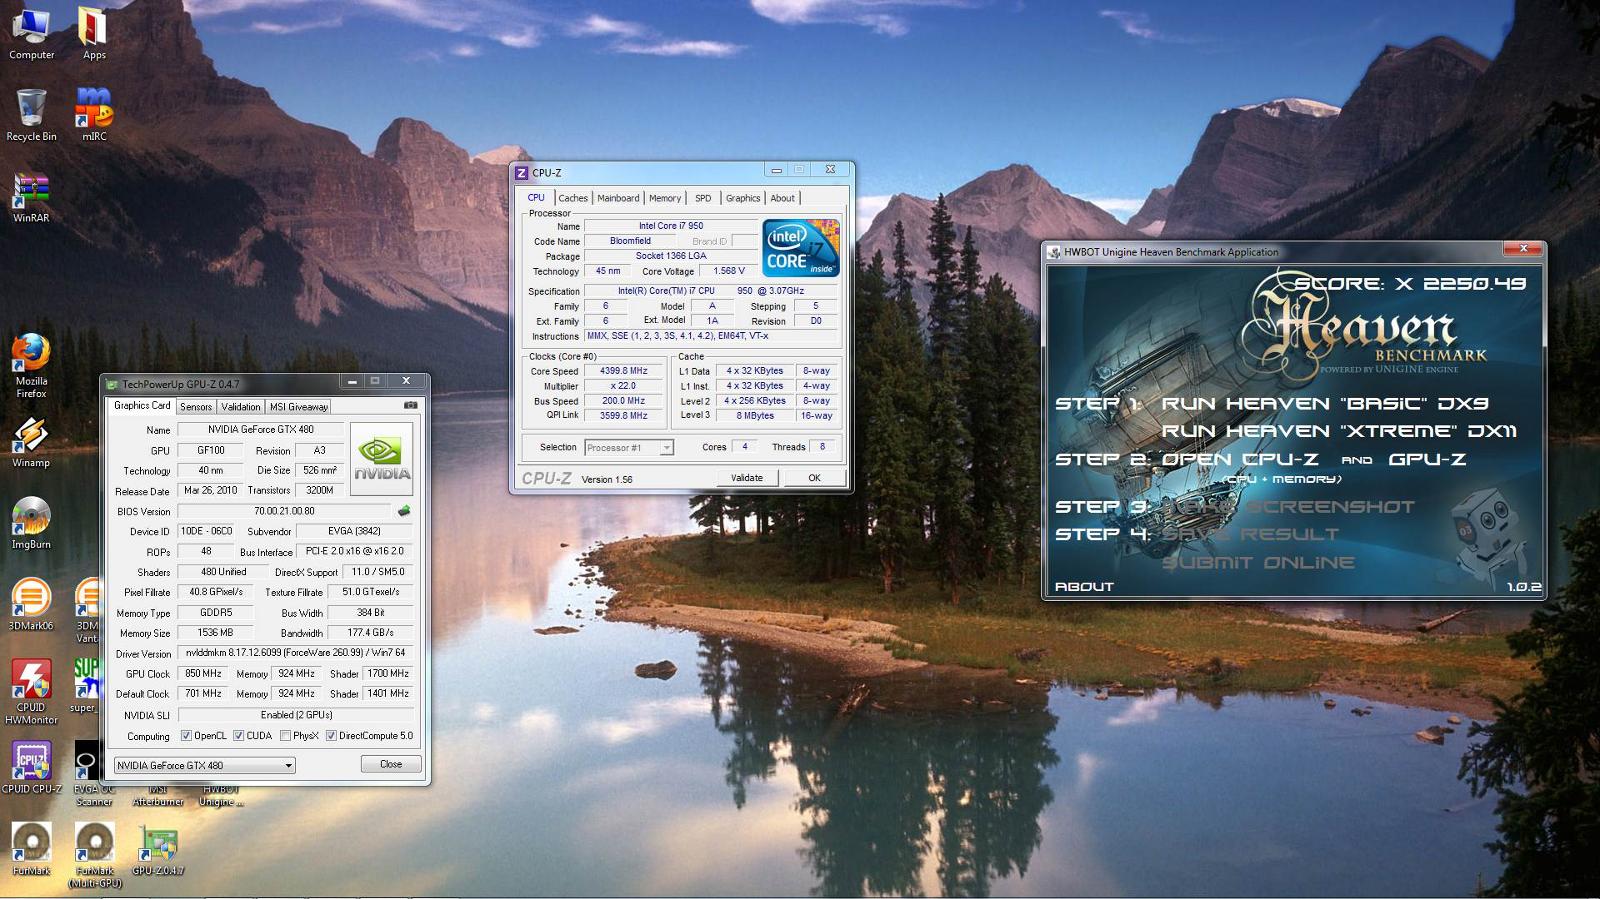The image size is (1600, 899).
Task: Switch to the Mainboard tab in CPU-Z
Action: click(618, 198)
